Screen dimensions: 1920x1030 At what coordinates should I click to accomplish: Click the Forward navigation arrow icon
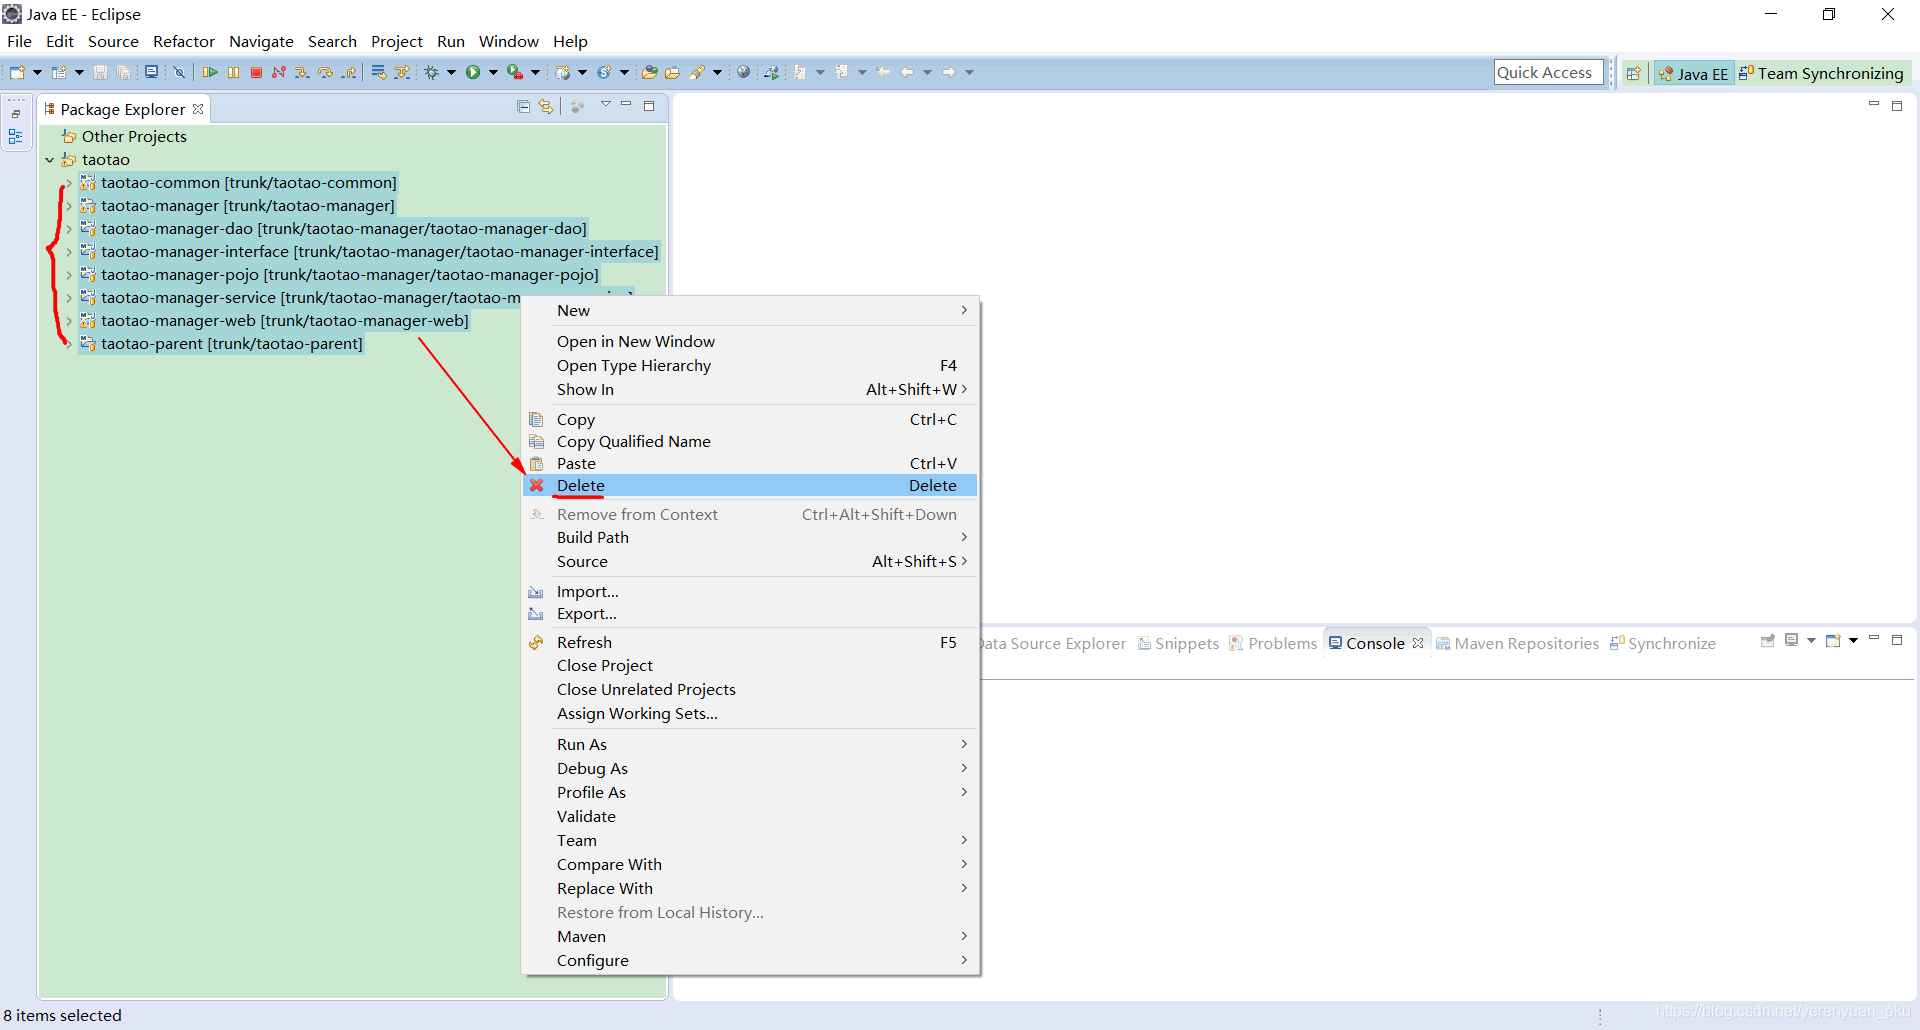[949, 72]
